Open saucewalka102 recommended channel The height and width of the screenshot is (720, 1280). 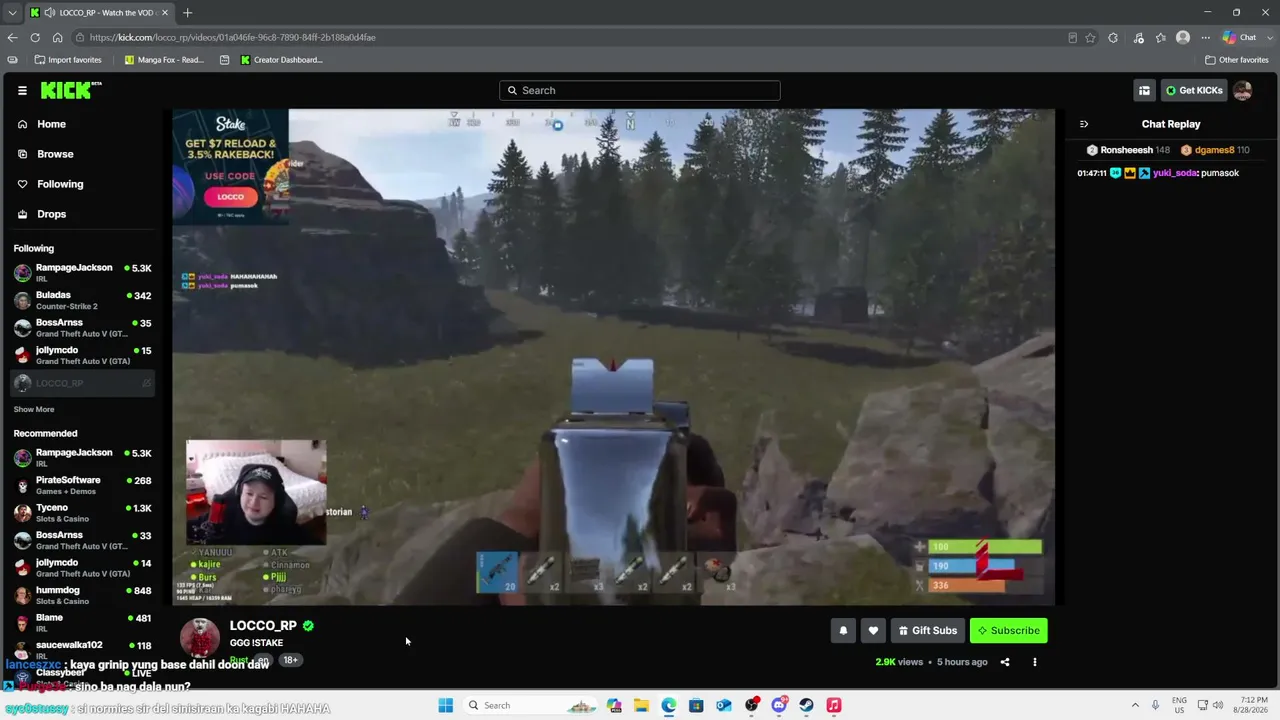click(x=83, y=649)
